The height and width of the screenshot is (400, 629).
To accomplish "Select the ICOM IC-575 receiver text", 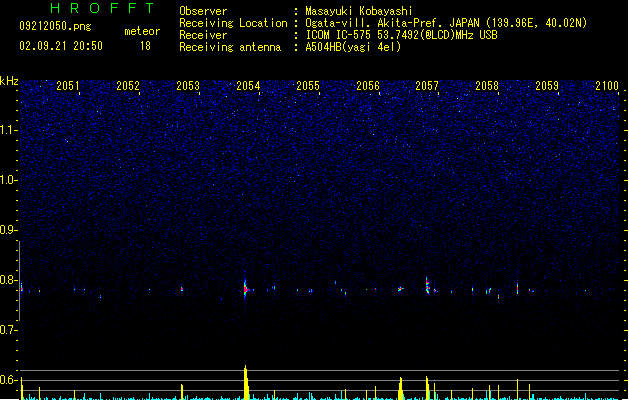I will point(401,35).
